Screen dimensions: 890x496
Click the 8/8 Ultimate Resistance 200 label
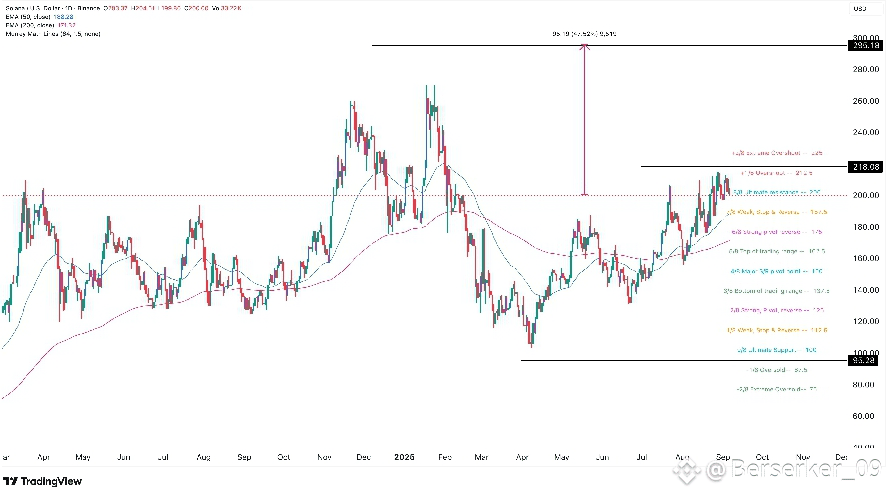tap(777, 192)
